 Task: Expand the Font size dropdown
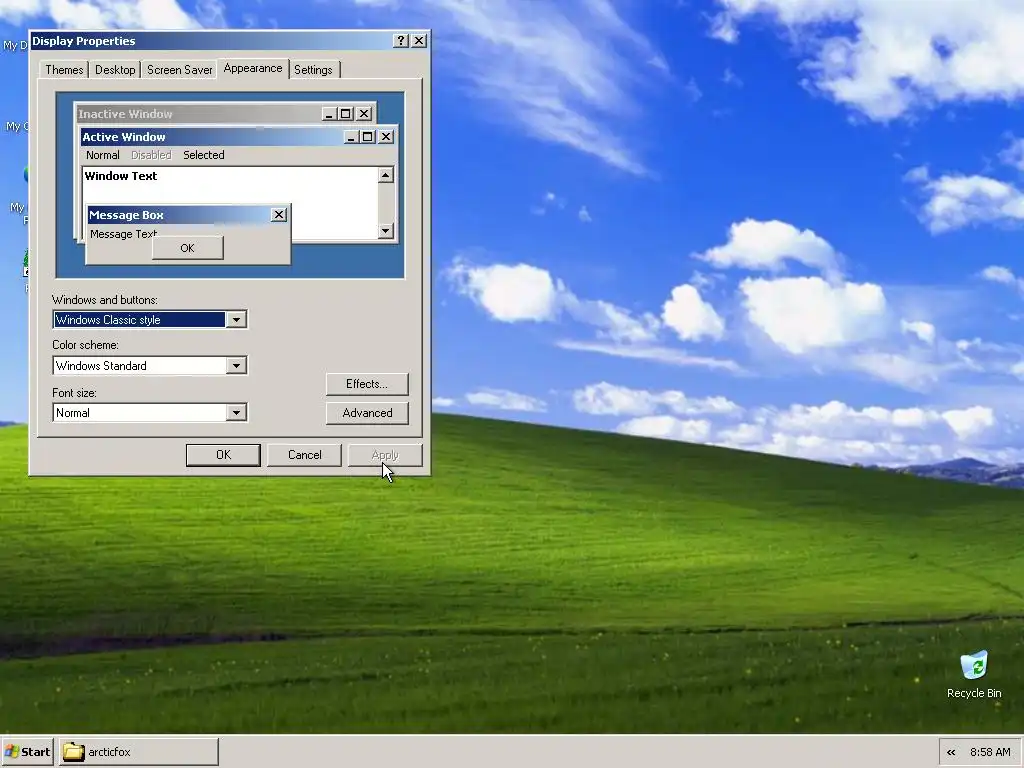(236, 413)
